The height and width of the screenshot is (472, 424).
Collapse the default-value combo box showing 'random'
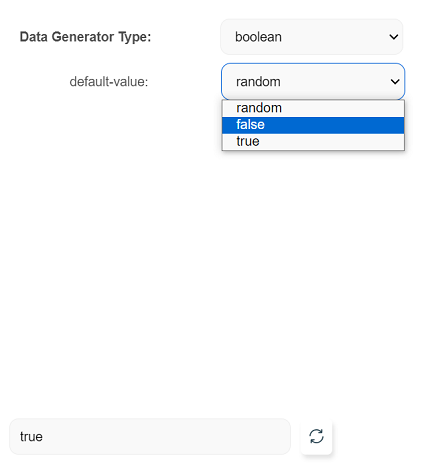pyautogui.click(x=313, y=81)
